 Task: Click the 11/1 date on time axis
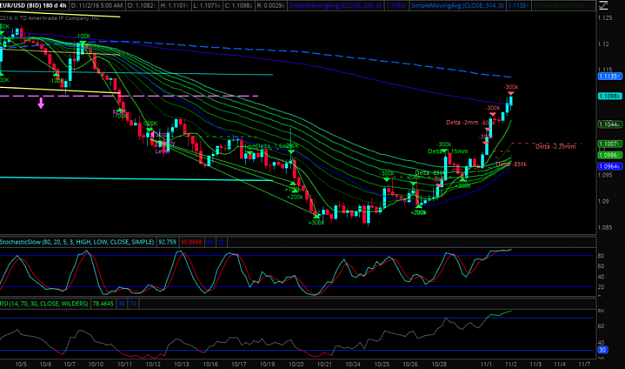tap(486, 364)
